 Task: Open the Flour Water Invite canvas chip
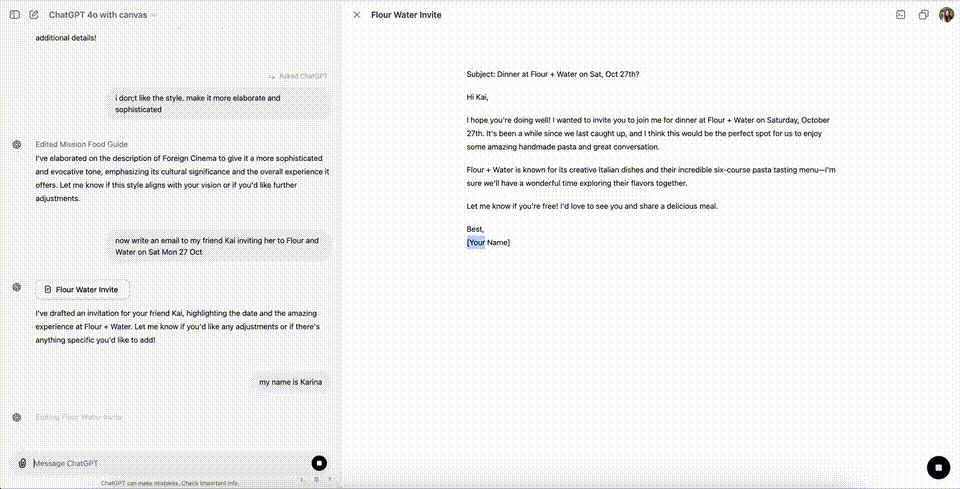click(x=82, y=289)
